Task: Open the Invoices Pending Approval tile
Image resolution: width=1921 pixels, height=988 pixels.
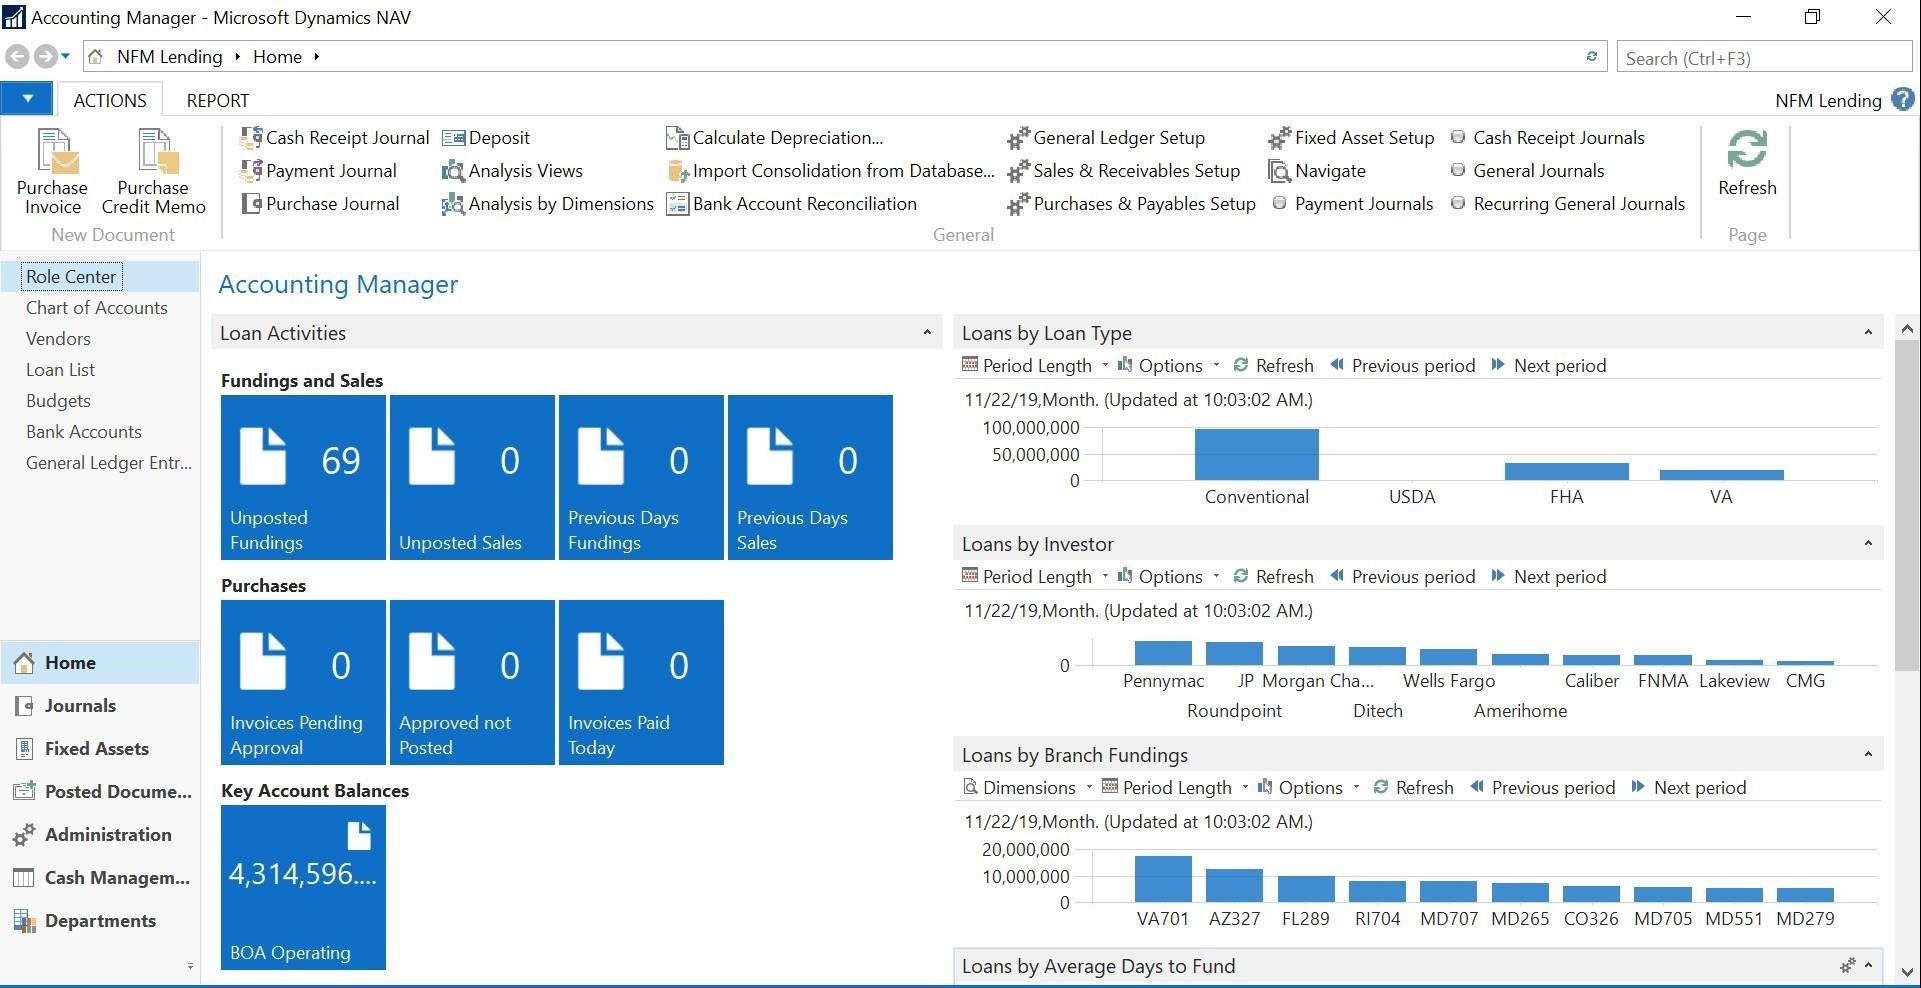Action: coord(303,682)
